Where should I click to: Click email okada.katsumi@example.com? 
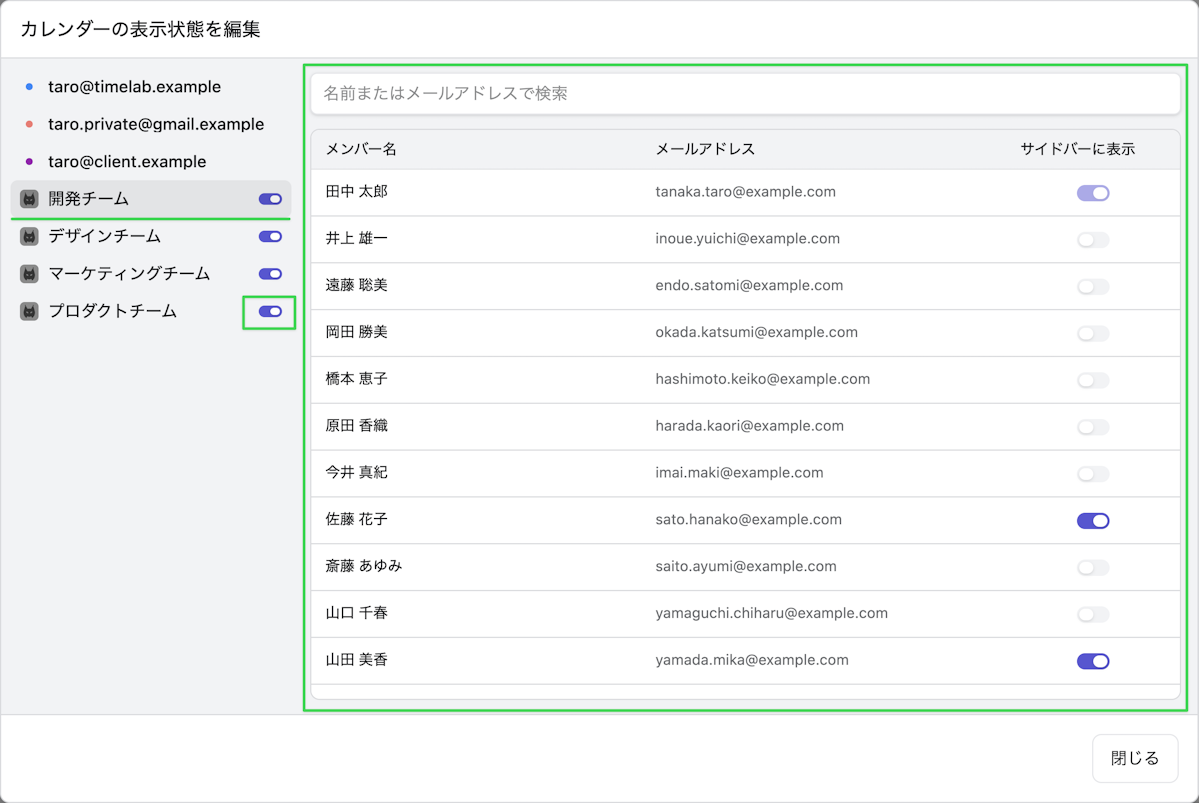(756, 332)
